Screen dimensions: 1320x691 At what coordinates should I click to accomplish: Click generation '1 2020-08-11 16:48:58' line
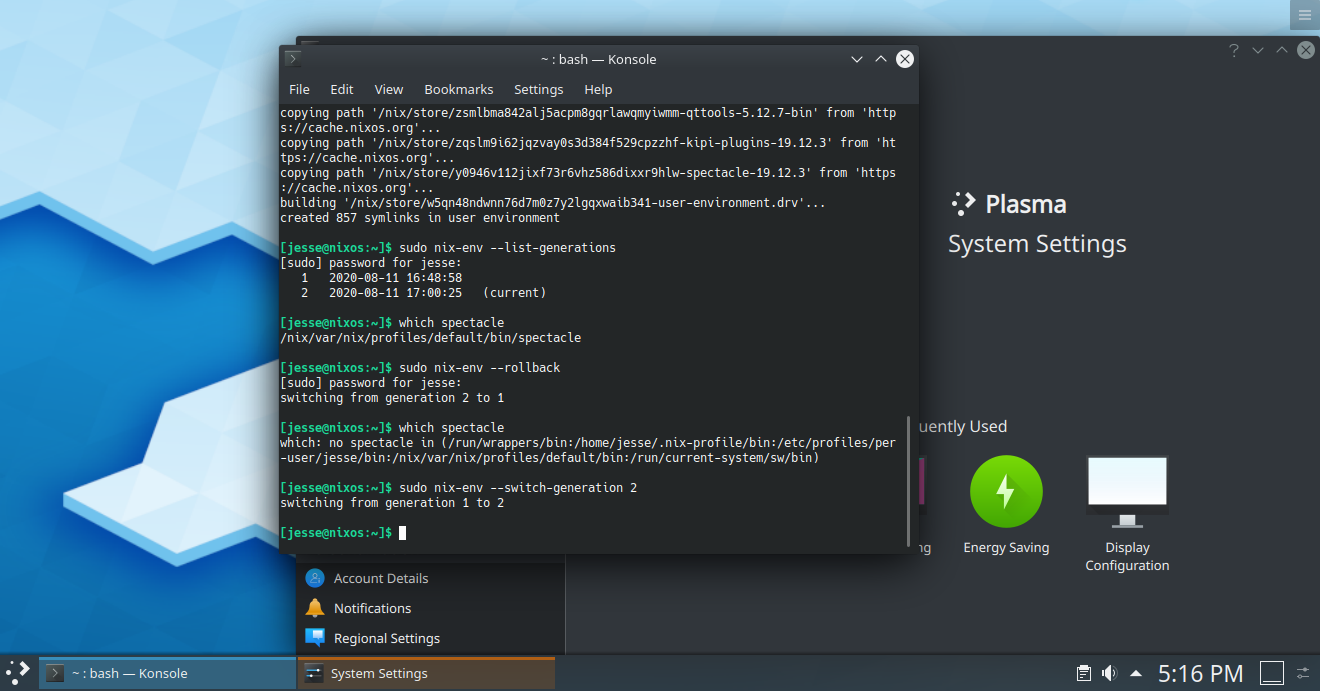[x=381, y=278]
